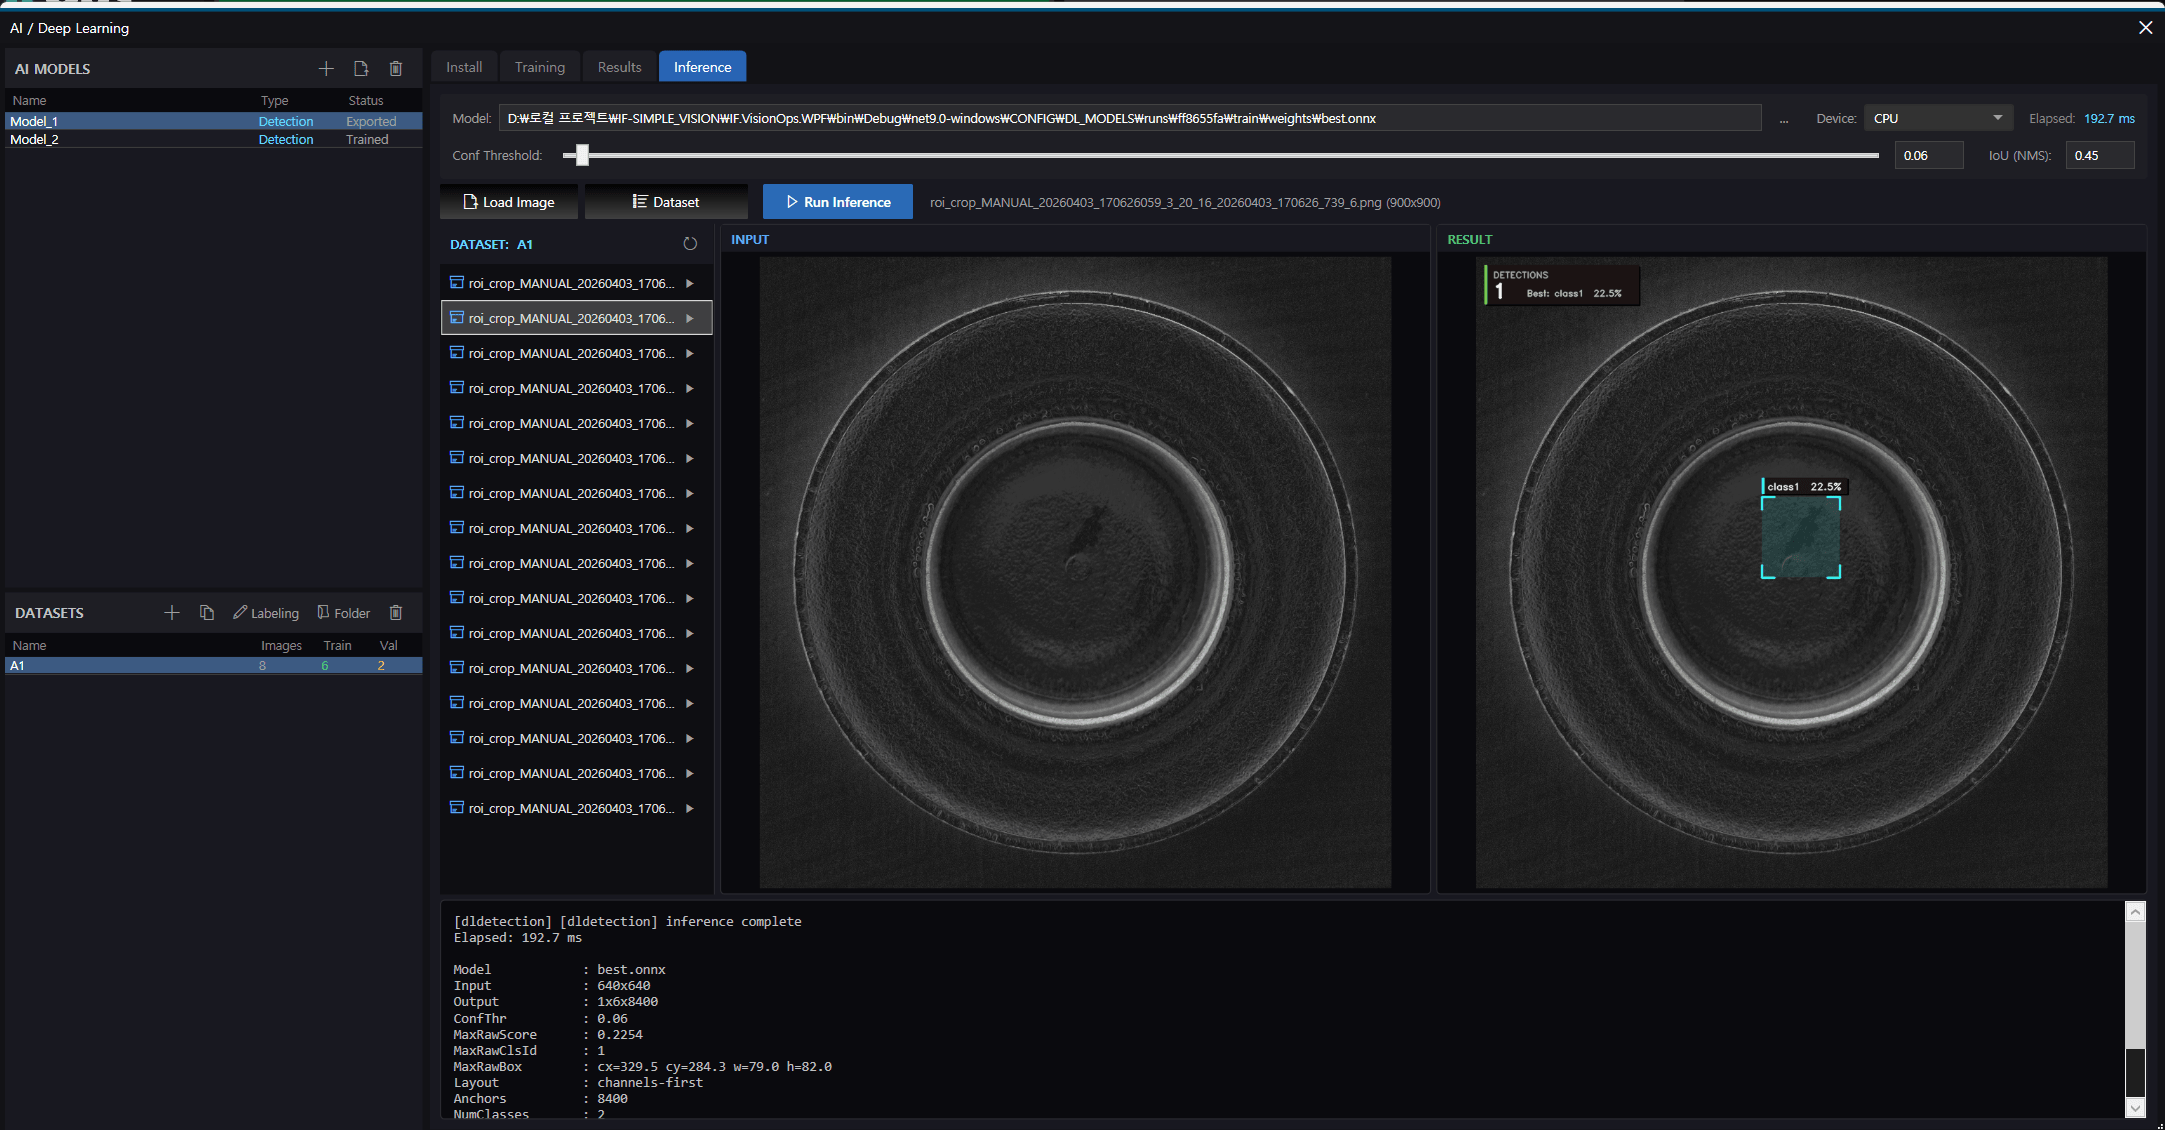
Task: Run first dataset image play arrow
Action: coord(690,284)
